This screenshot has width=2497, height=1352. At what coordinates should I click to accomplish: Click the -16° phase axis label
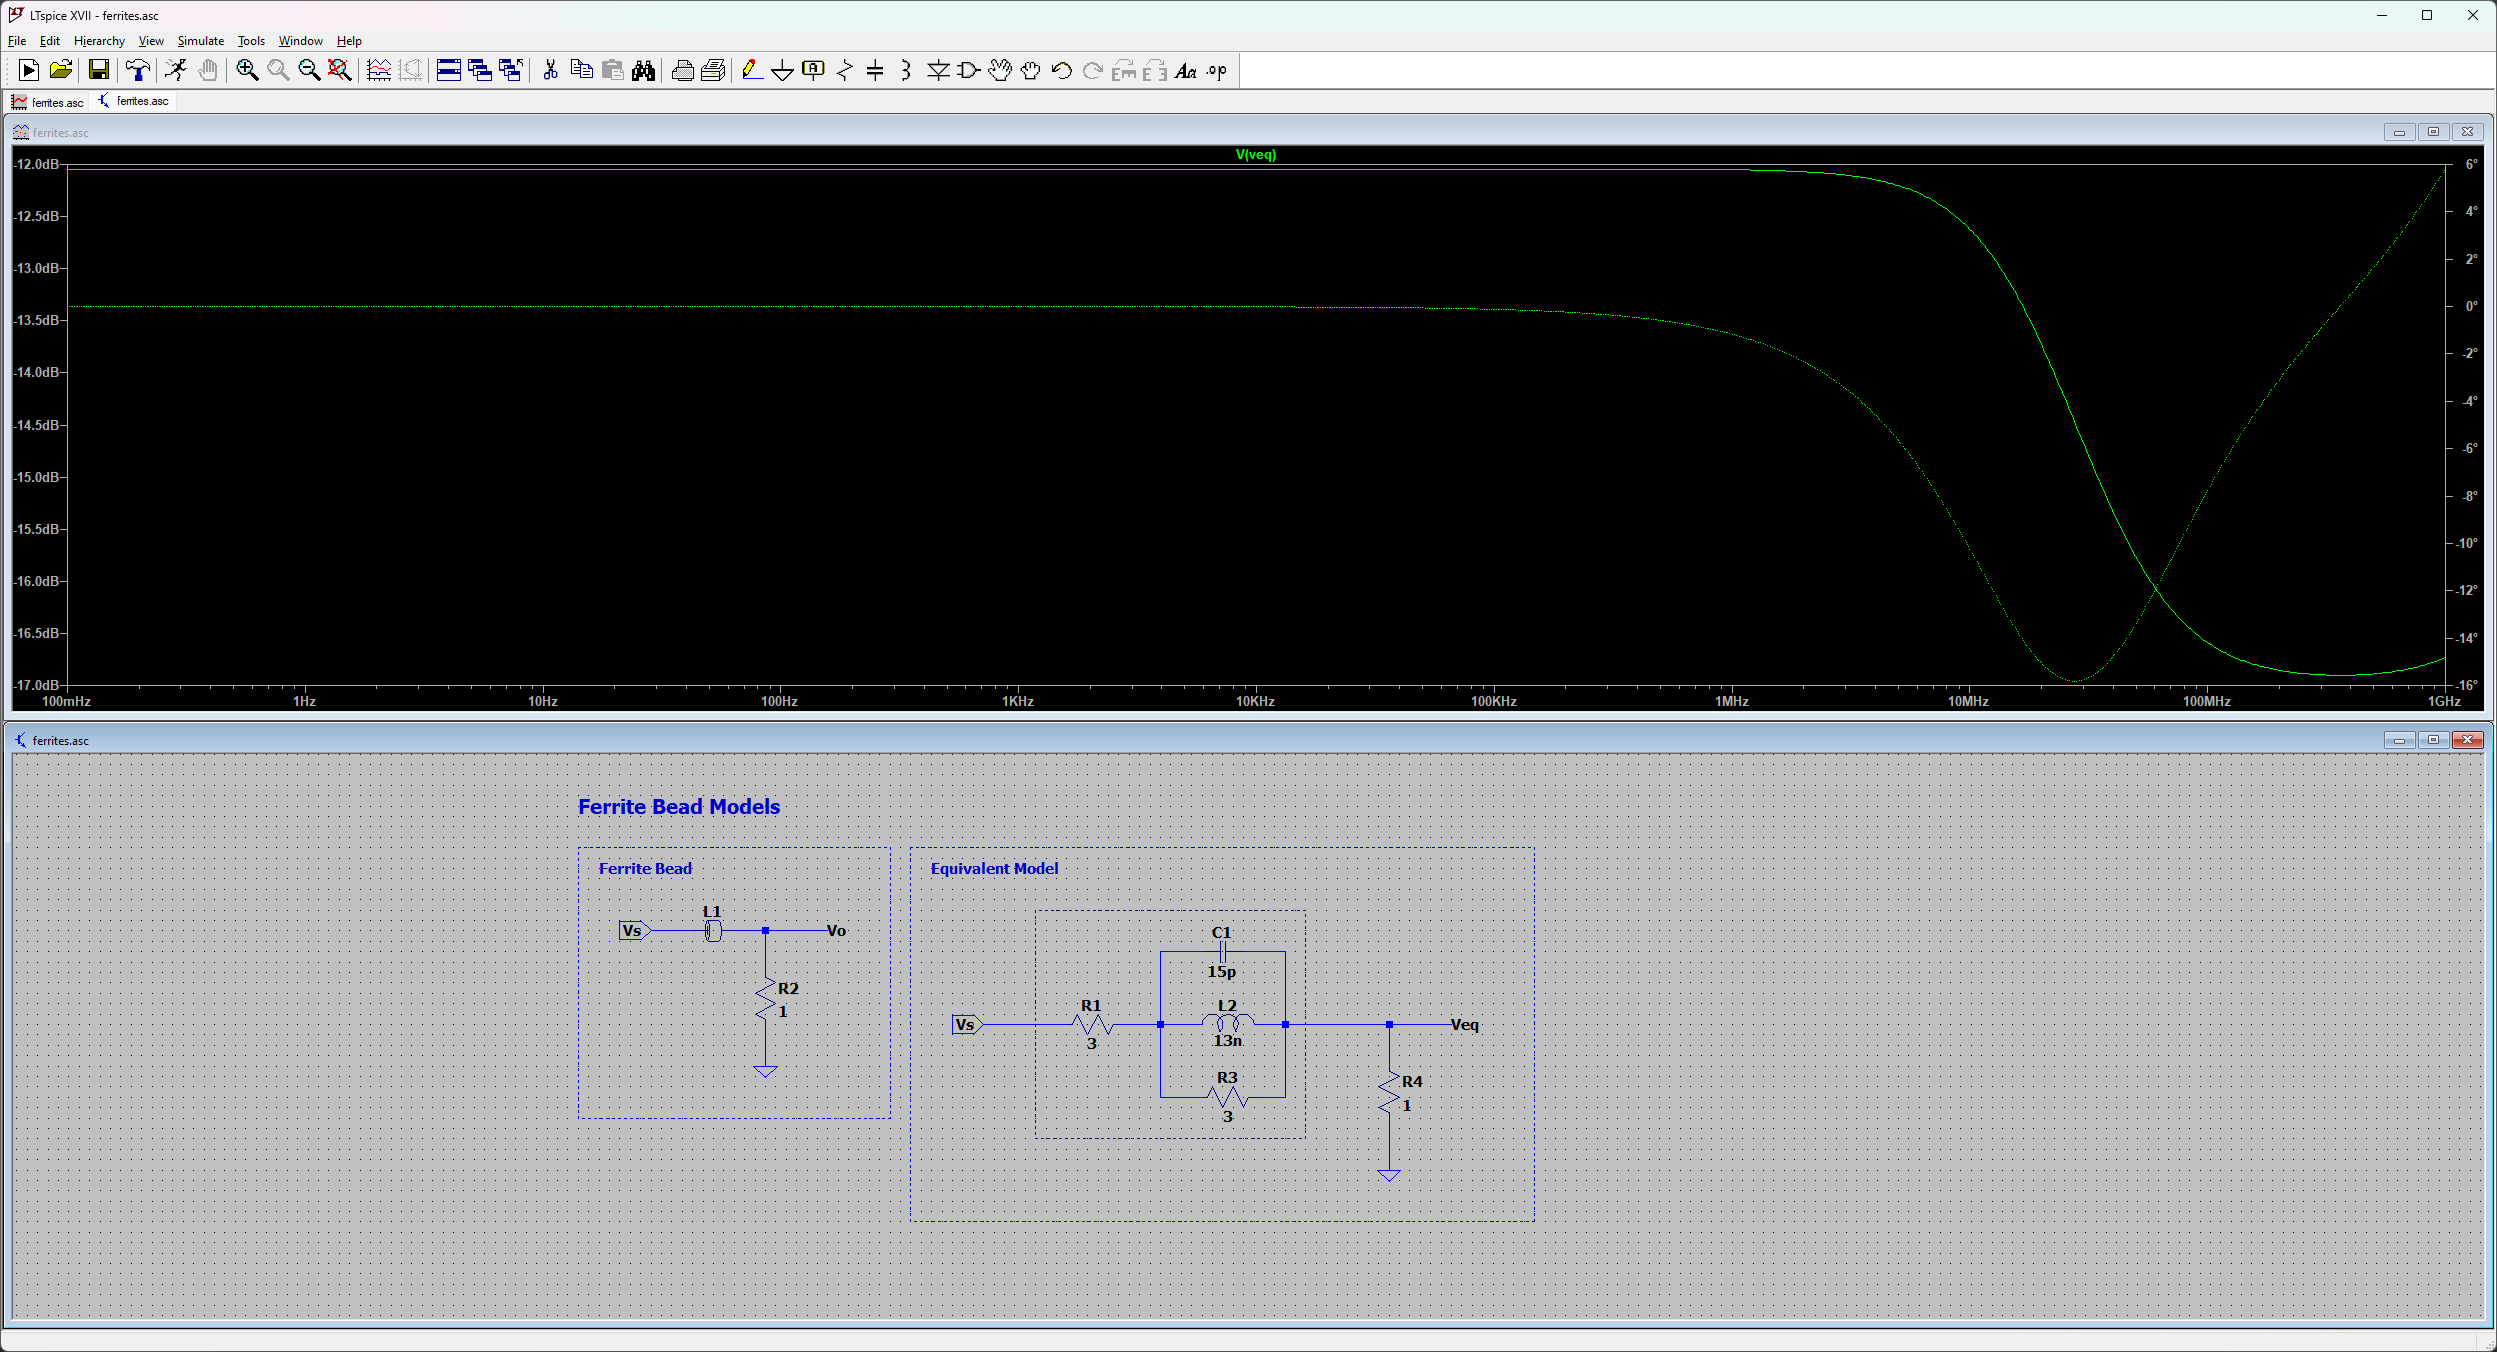click(x=2467, y=685)
